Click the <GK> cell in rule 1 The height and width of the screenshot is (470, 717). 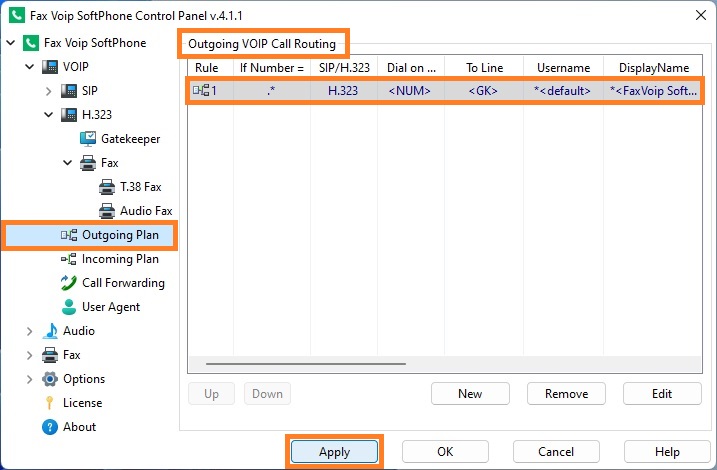483,91
